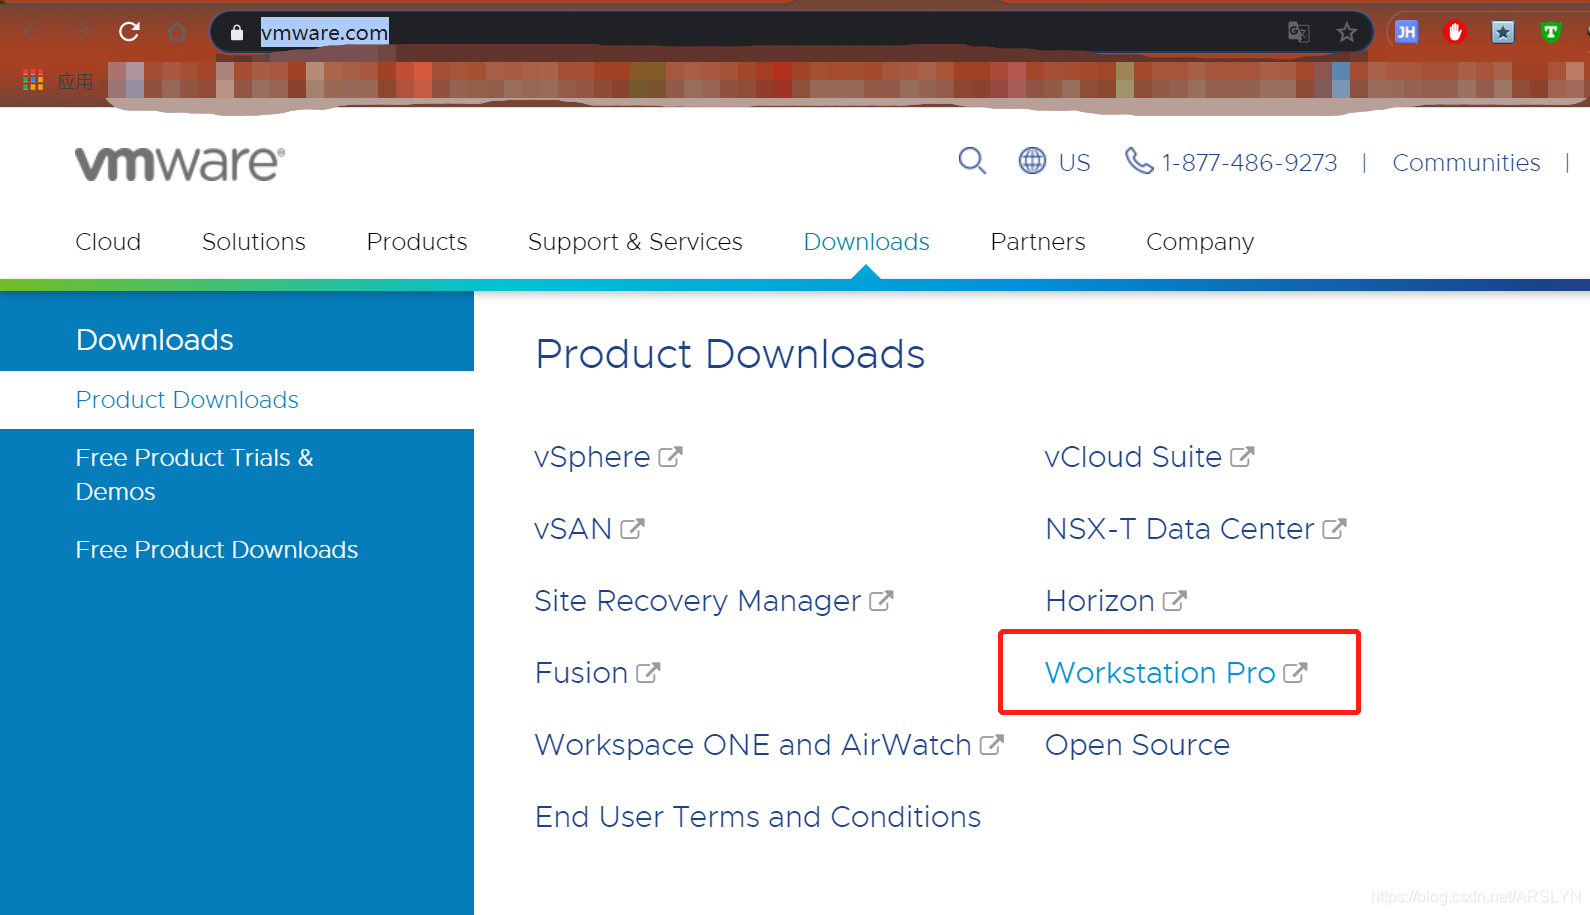The image size is (1590, 915).
Task: Open the Open Source link
Action: [1137, 745]
